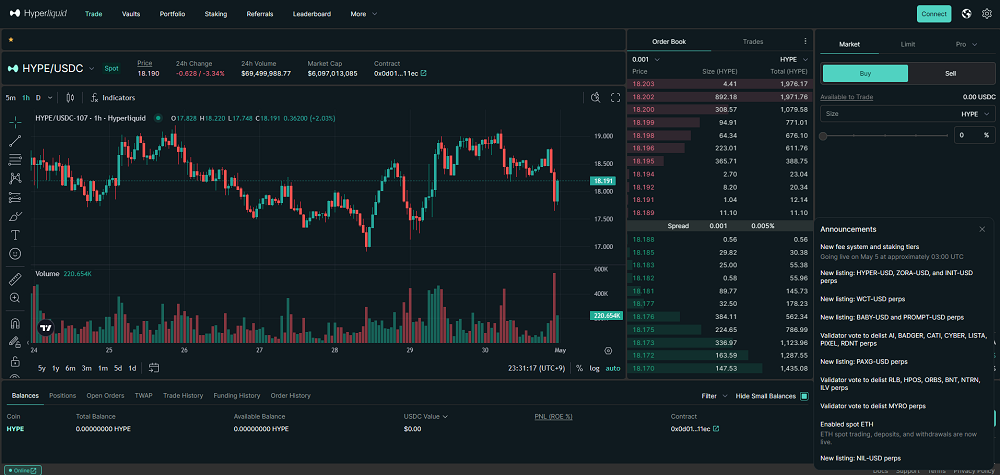Open the Filter dropdown

point(714,396)
